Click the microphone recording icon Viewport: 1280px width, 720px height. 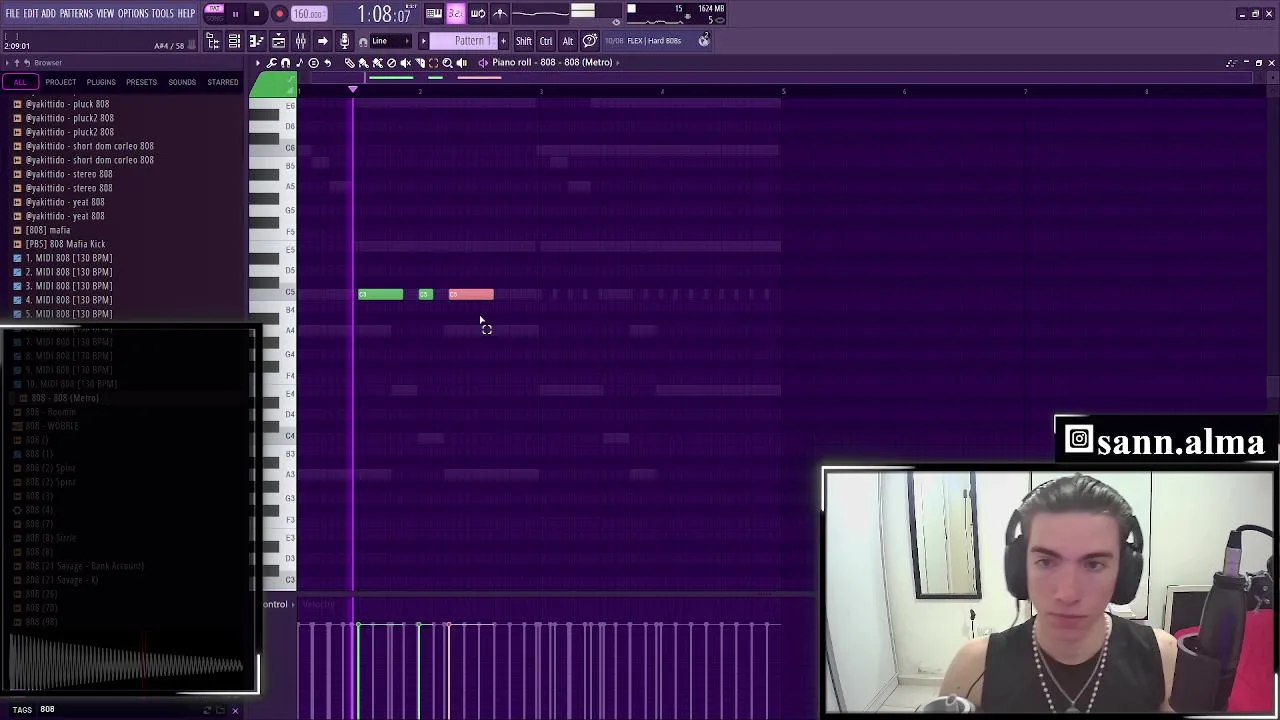click(x=344, y=41)
